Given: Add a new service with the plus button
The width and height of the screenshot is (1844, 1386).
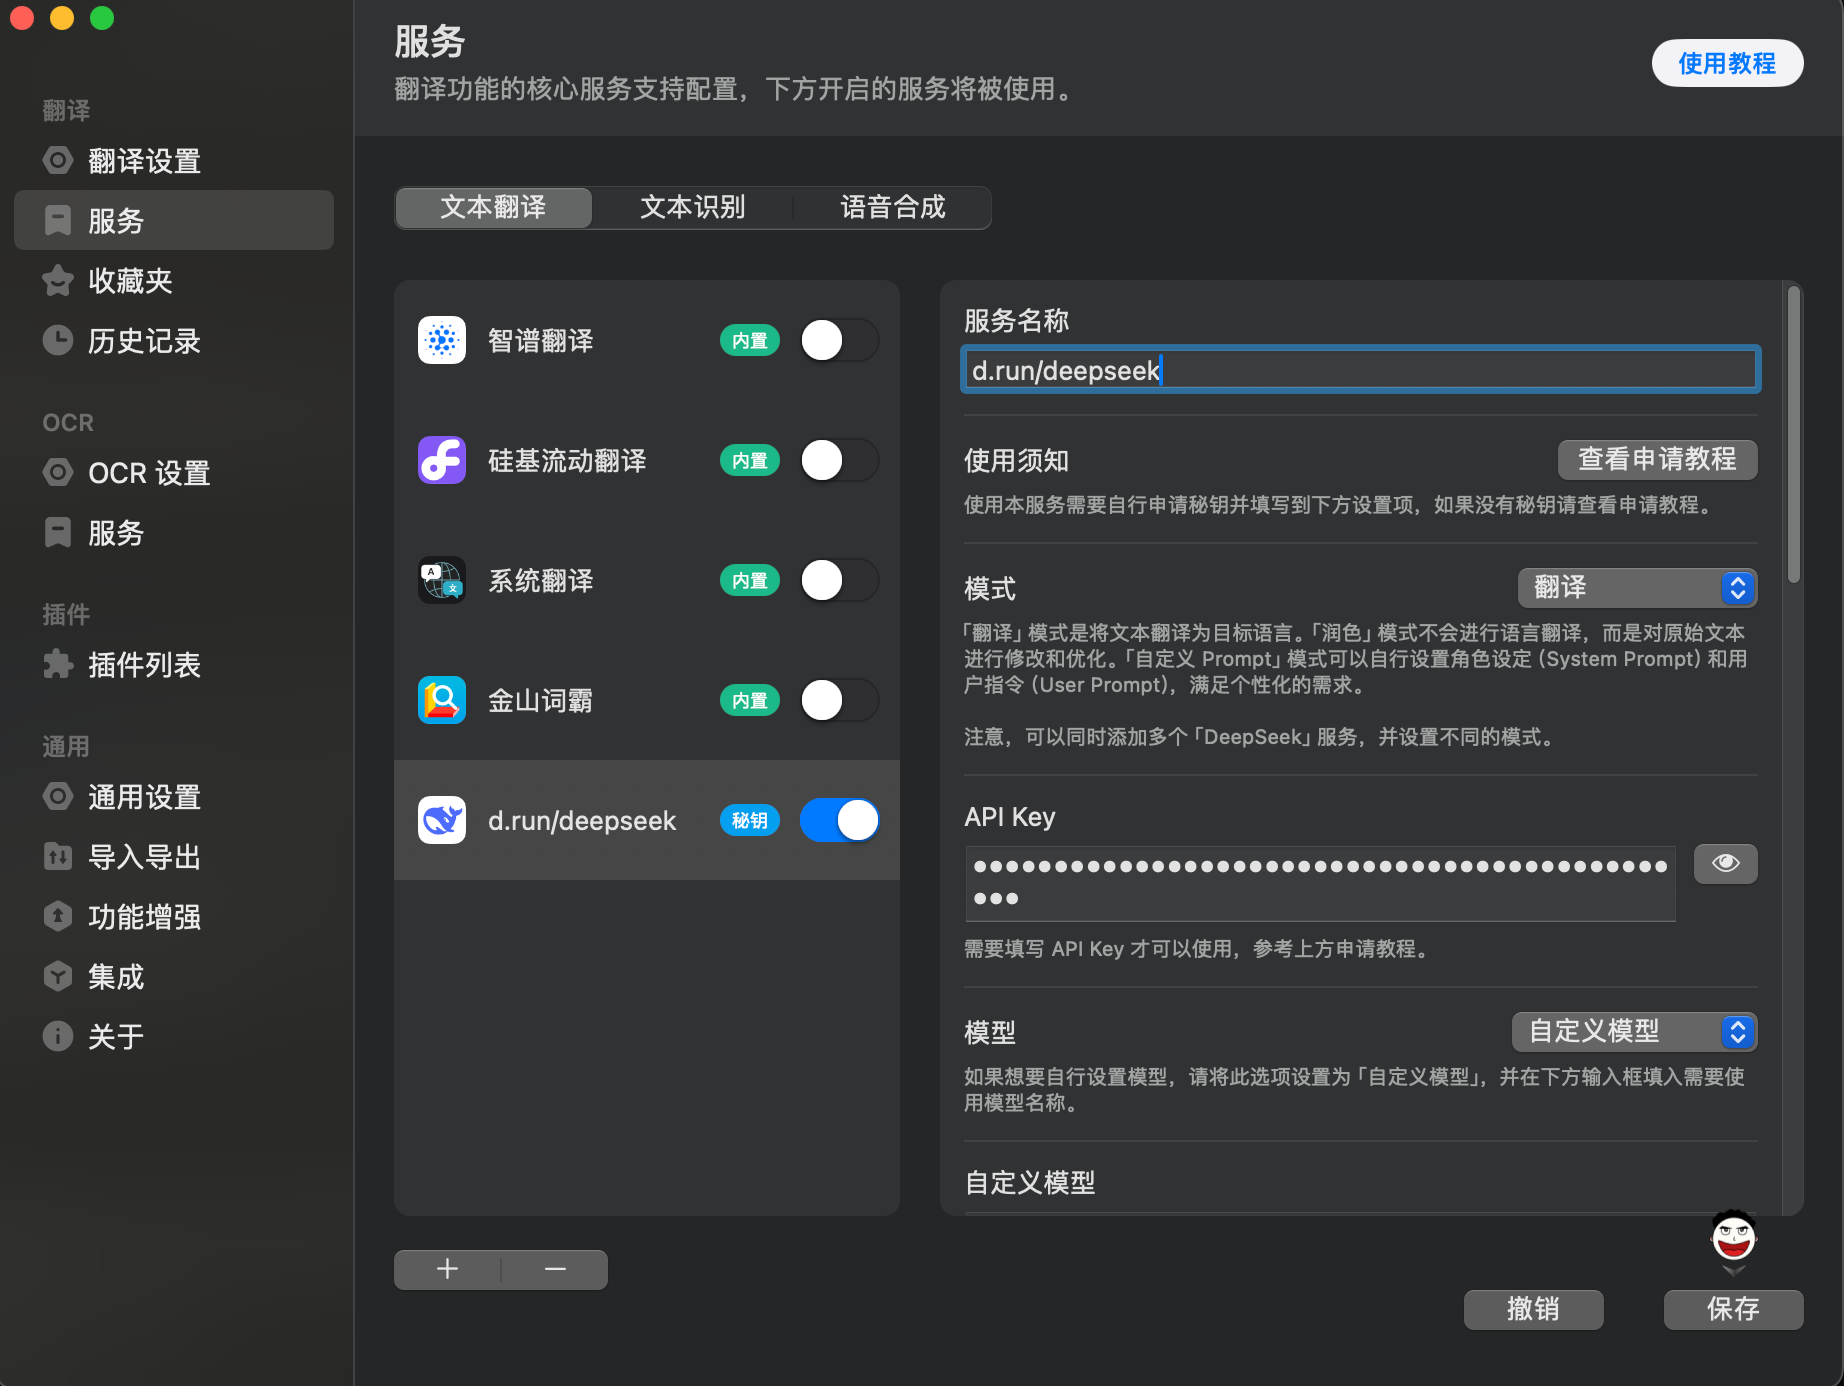Looking at the screenshot, I should [x=446, y=1268].
